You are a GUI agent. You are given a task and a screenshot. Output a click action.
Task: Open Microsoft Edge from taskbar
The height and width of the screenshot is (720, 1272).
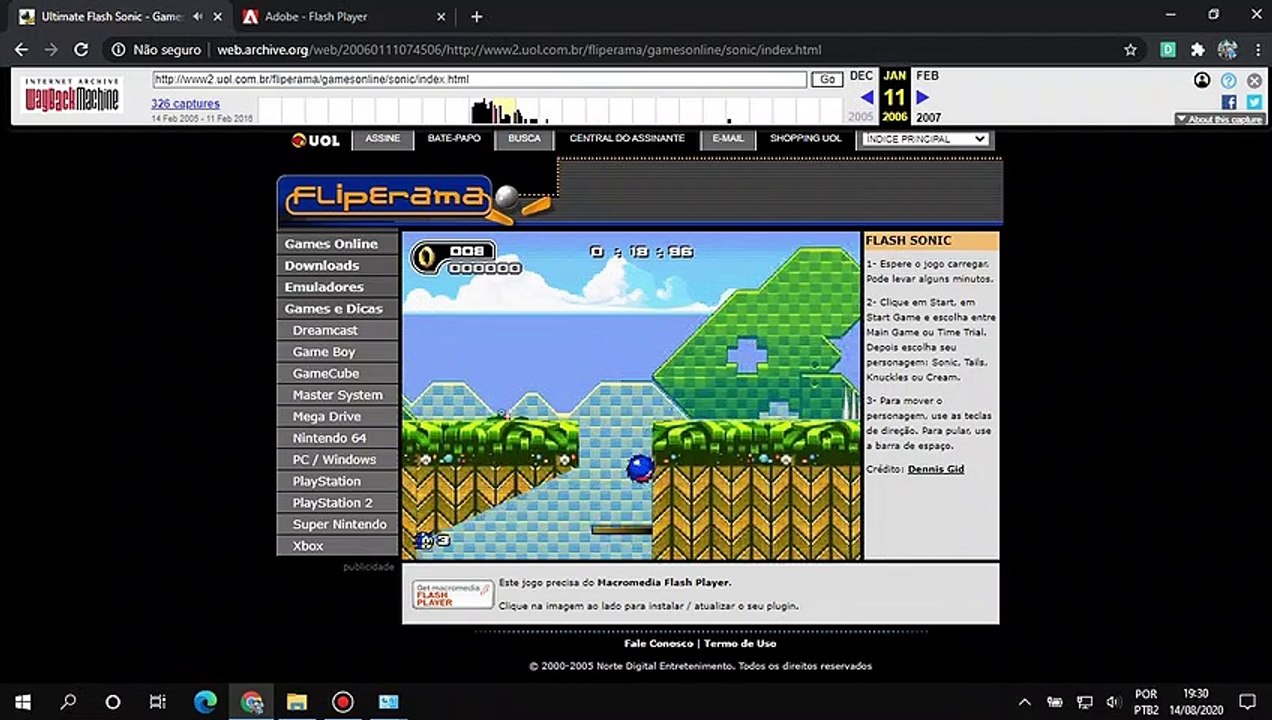tap(205, 701)
